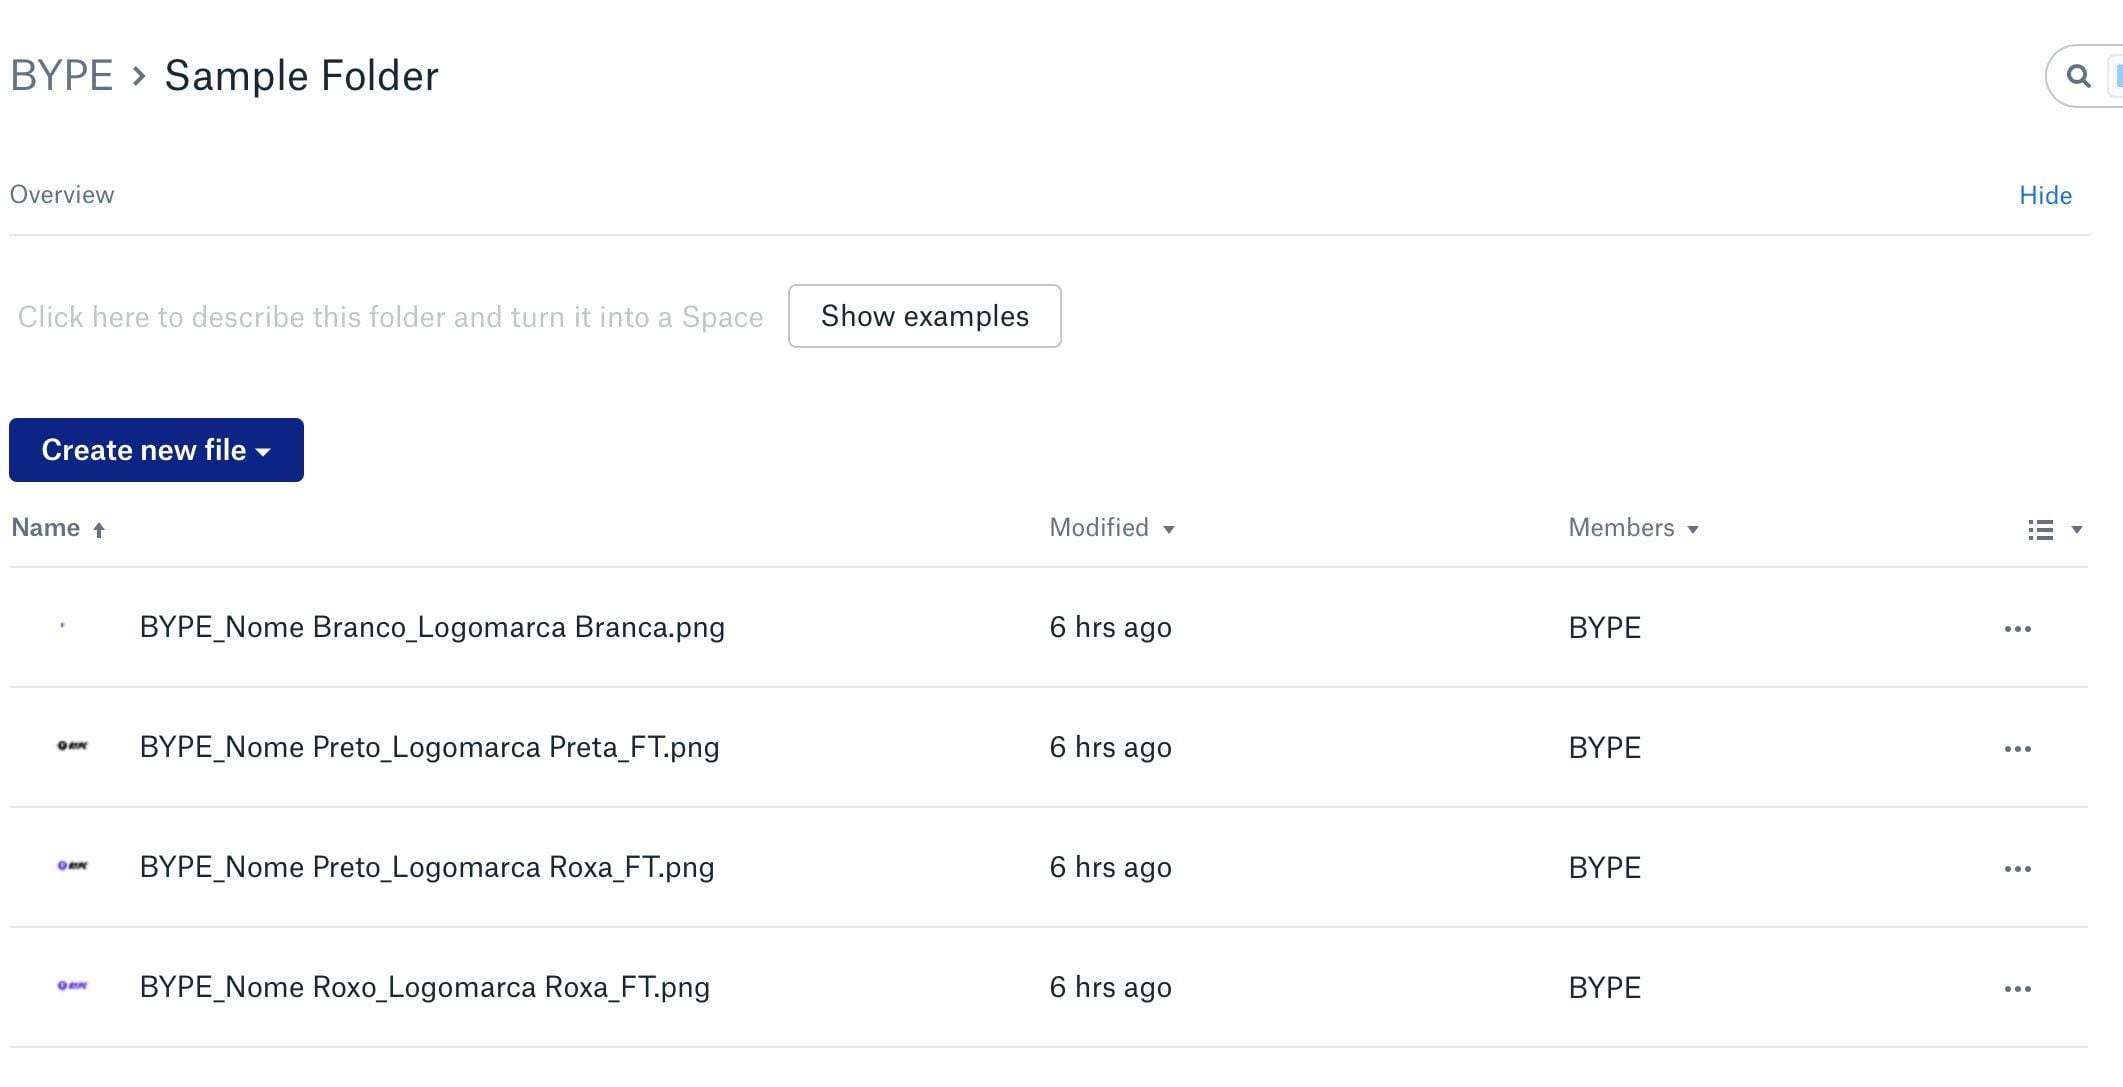The height and width of the screenshot is (1087, 2123).
Task: Go to BYPE in the breadcrumb
Action: coord(62,76)
